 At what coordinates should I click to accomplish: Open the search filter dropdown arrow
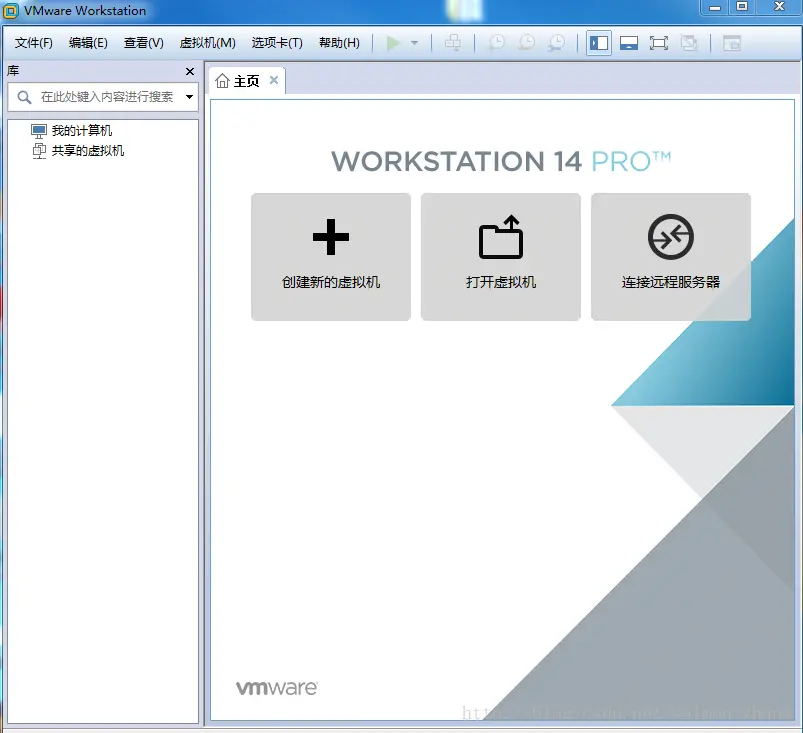(189, 97)
